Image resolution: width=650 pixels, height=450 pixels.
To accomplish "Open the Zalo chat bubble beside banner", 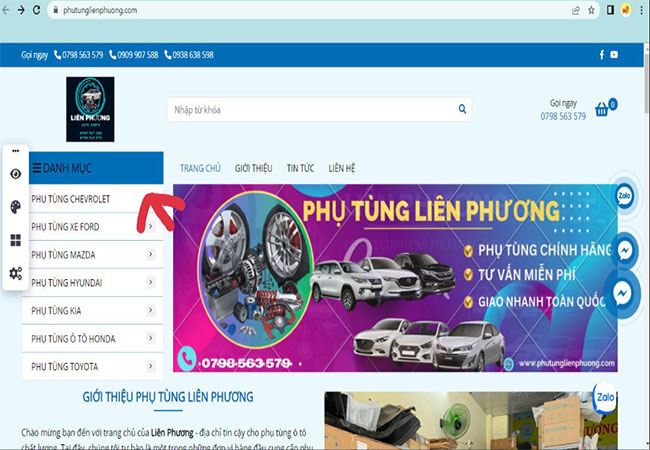I will 624,196.
